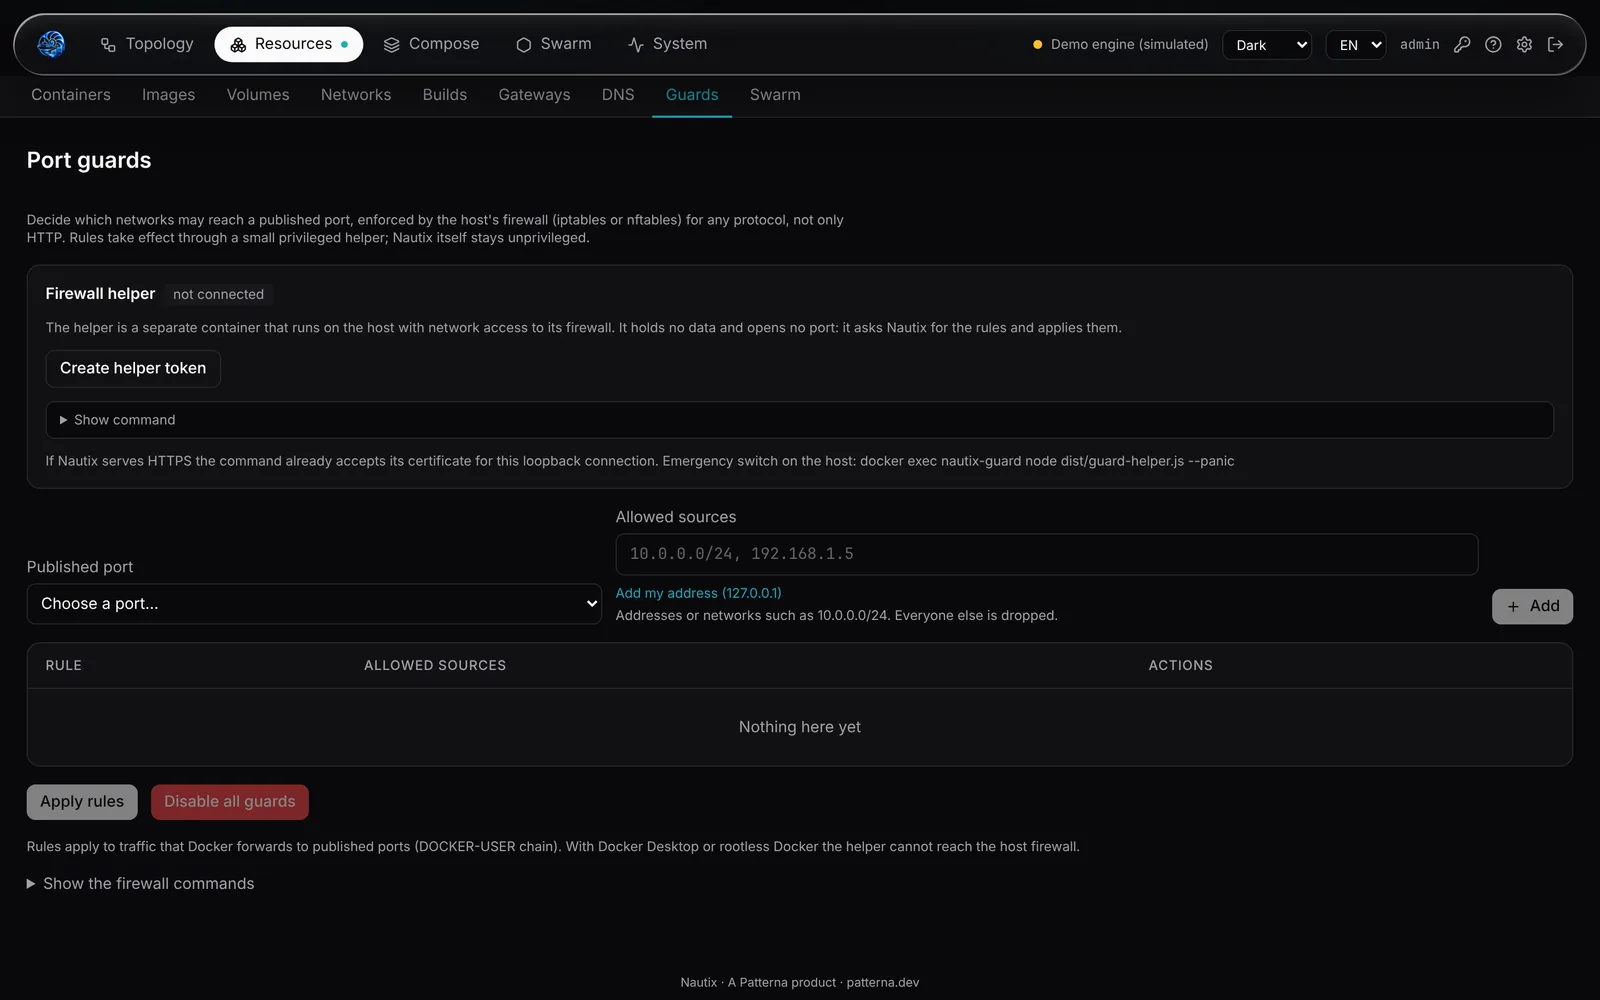Open the System section
The image size is (1600, 1000).
pos(667,44)
